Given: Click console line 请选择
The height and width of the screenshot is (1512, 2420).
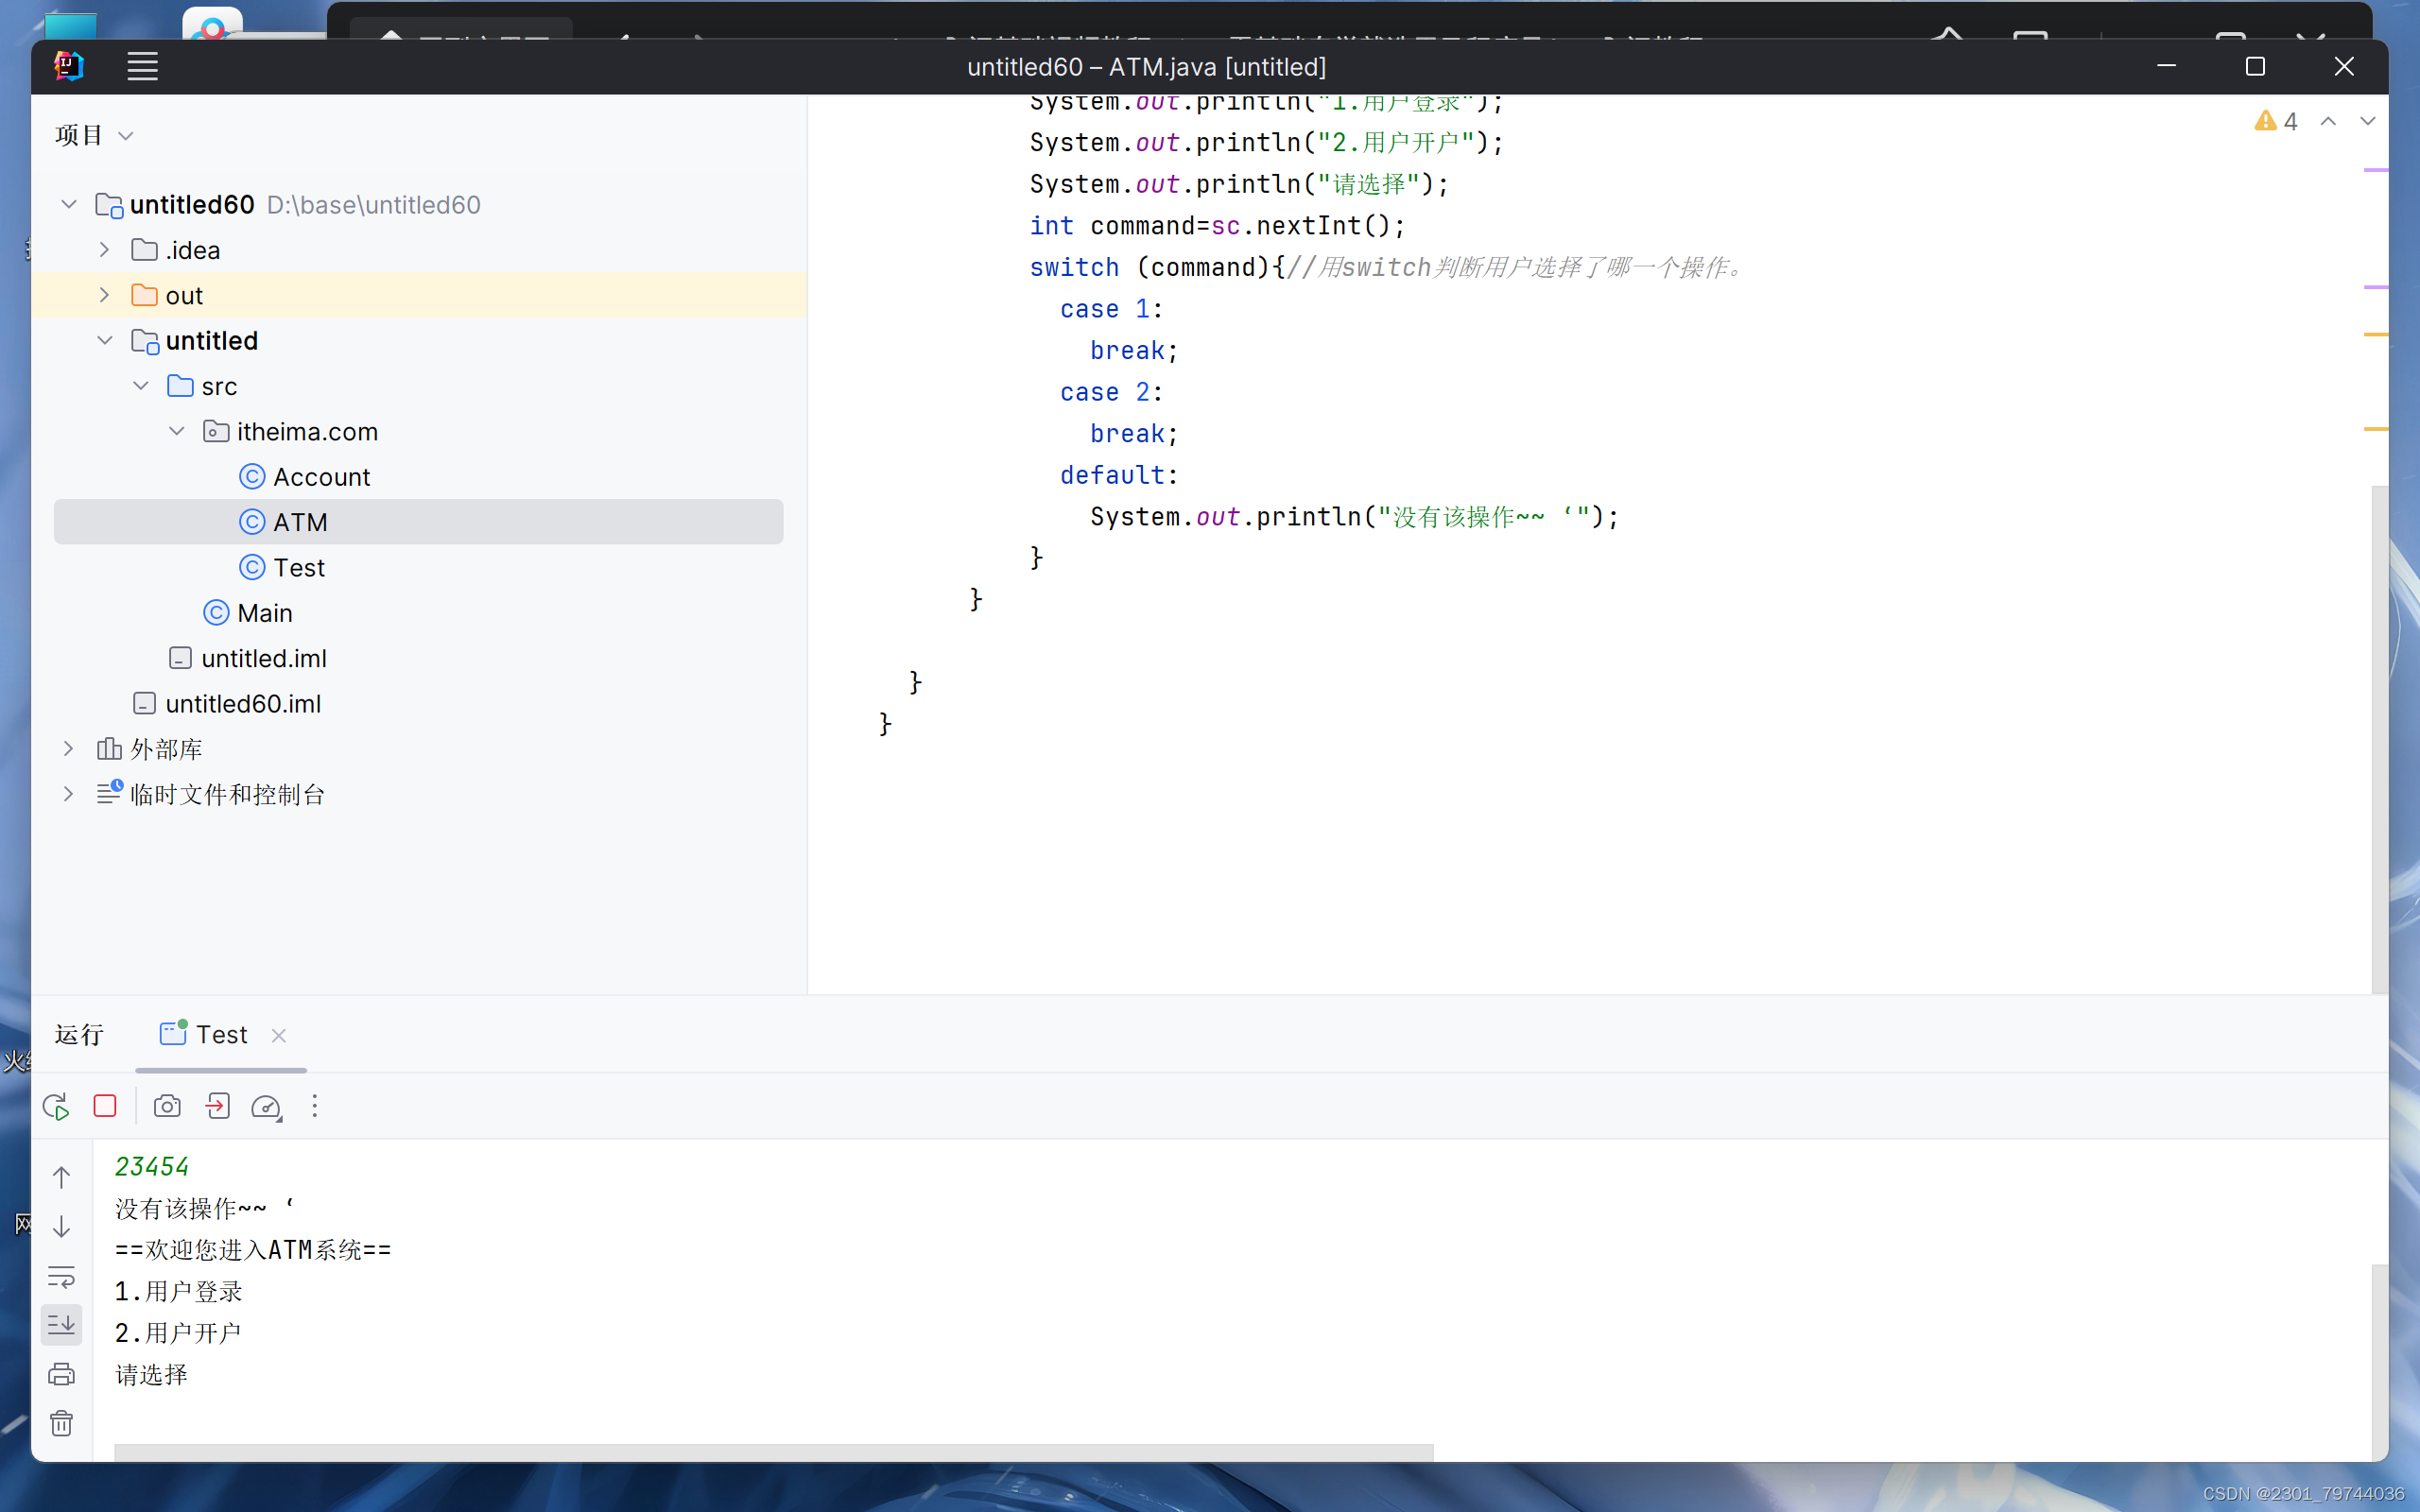Looking at the screenshot, I should [x=151, y=1375].
